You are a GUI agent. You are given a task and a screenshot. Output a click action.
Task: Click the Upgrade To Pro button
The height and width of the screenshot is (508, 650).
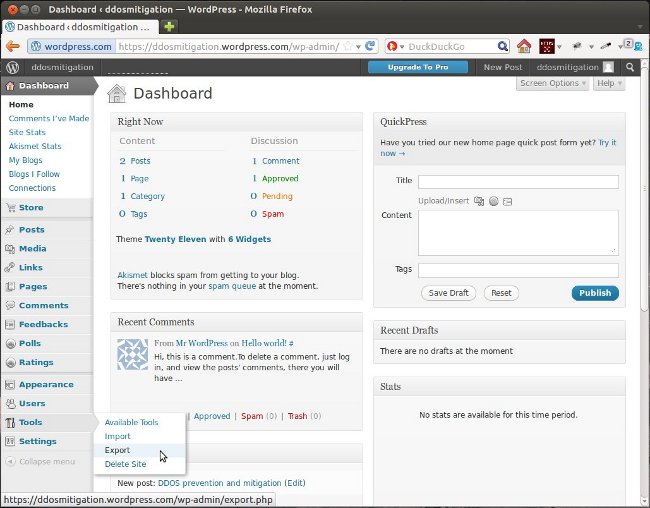417,67
